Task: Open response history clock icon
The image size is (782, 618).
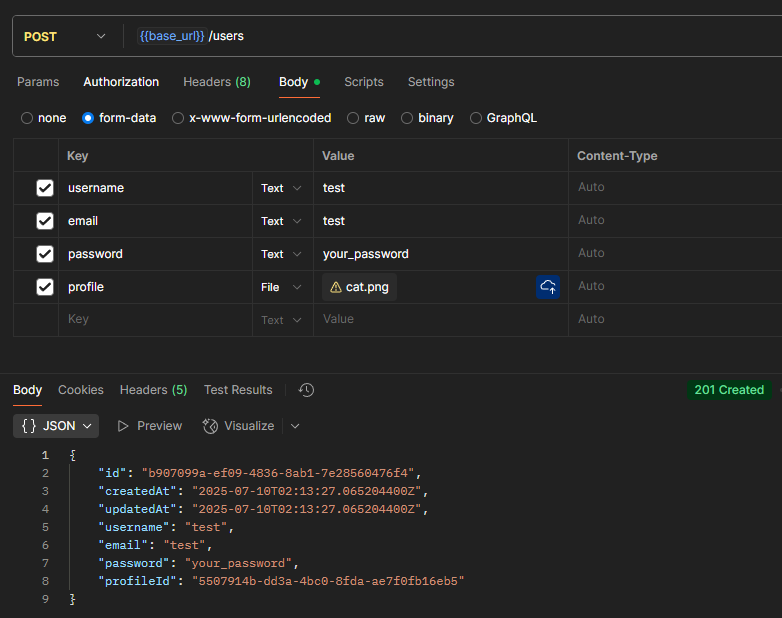Action: click(307, 390)
